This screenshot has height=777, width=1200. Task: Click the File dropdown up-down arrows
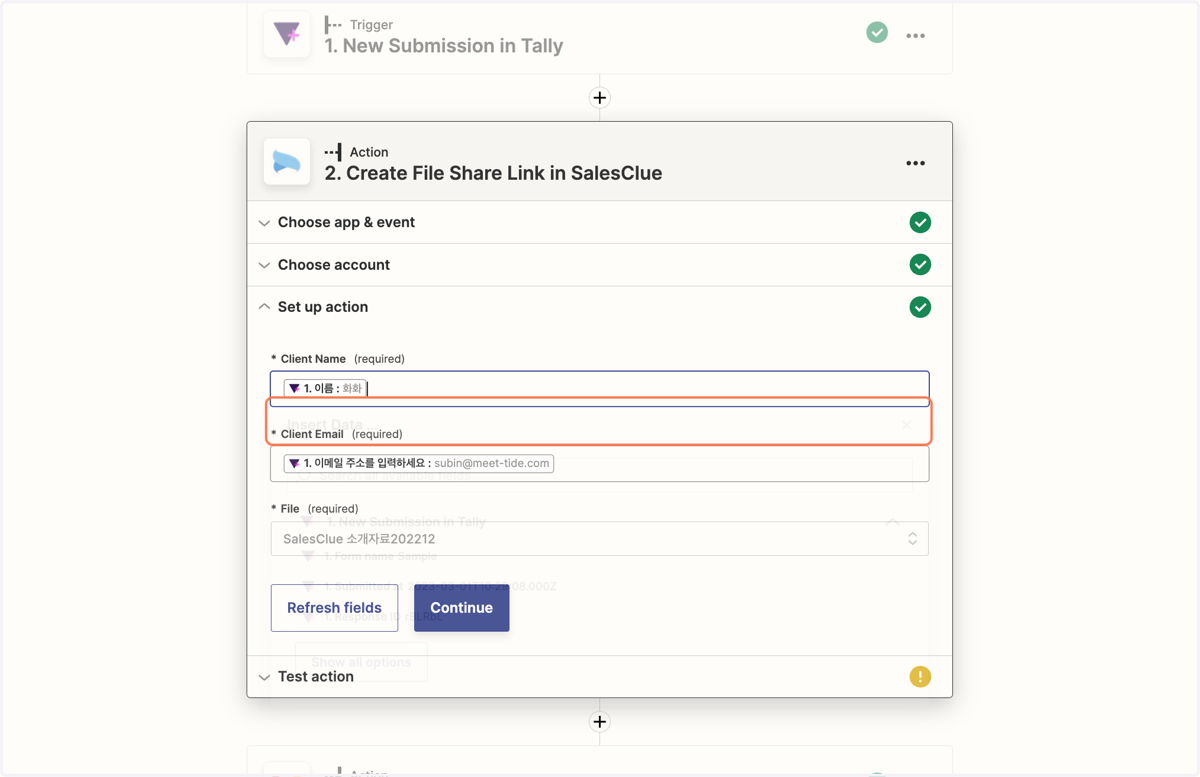[912, 539]
